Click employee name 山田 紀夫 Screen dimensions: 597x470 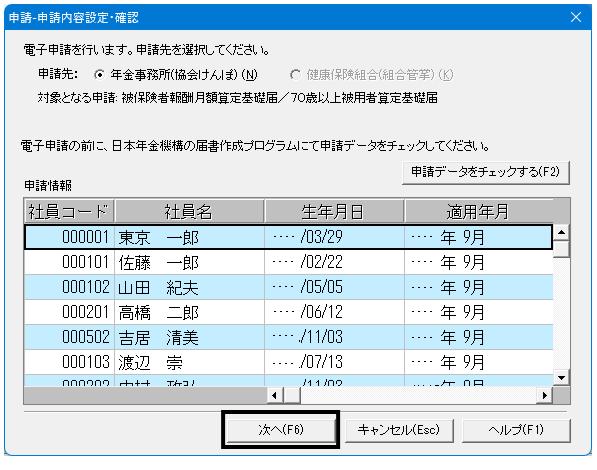pos(189,287)
